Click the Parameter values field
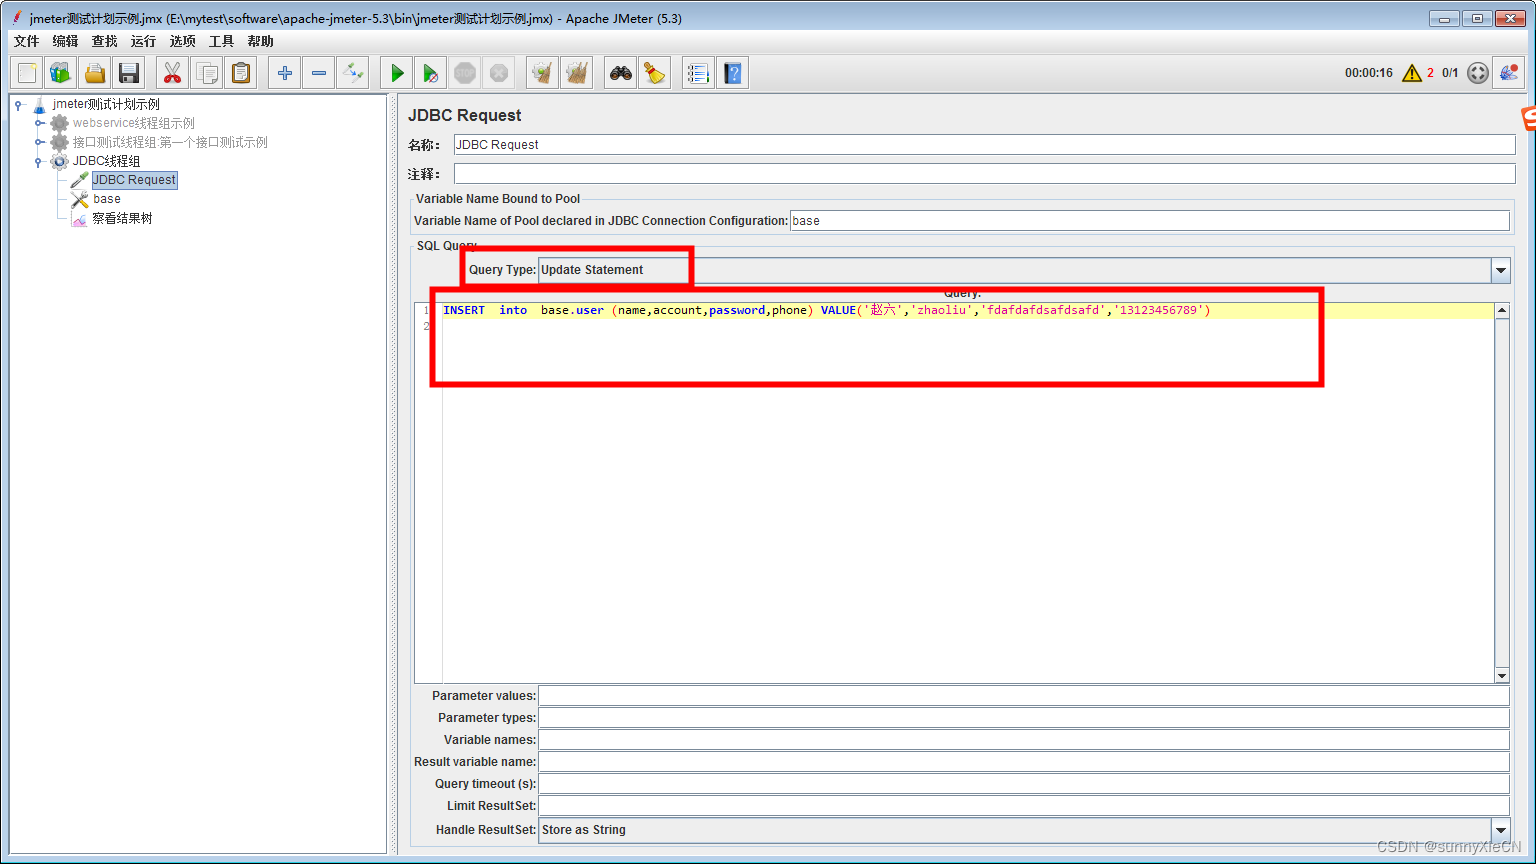The height and width of the screenshot is (864, 1536). click(1024, 696)
